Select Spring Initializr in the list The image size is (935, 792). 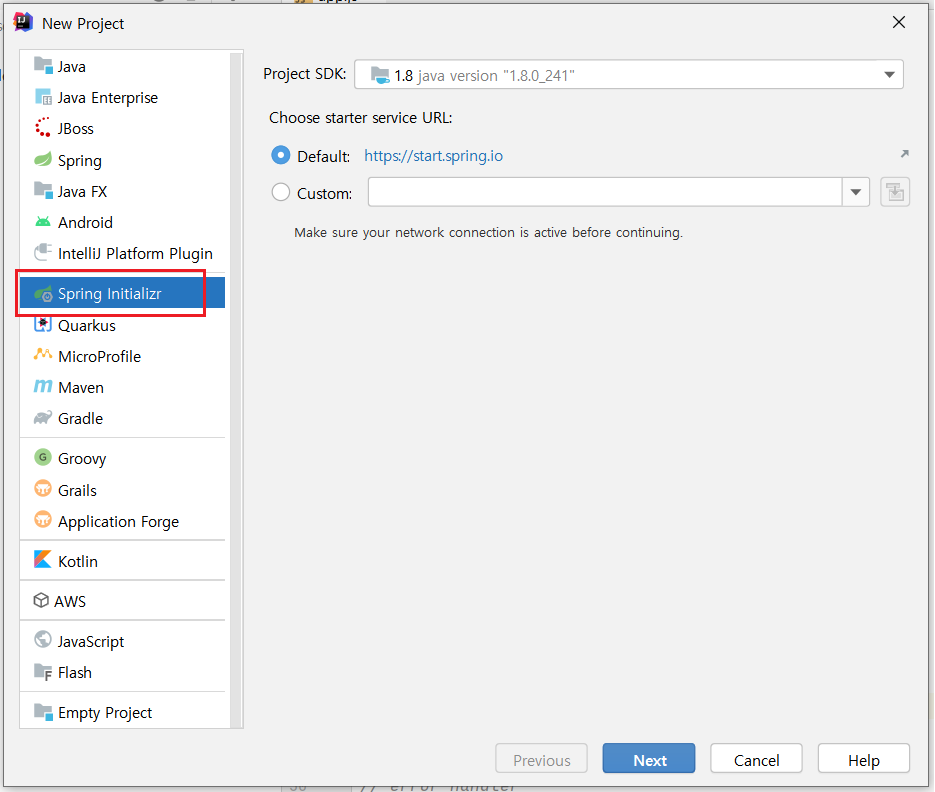click(x=122, y=293)
